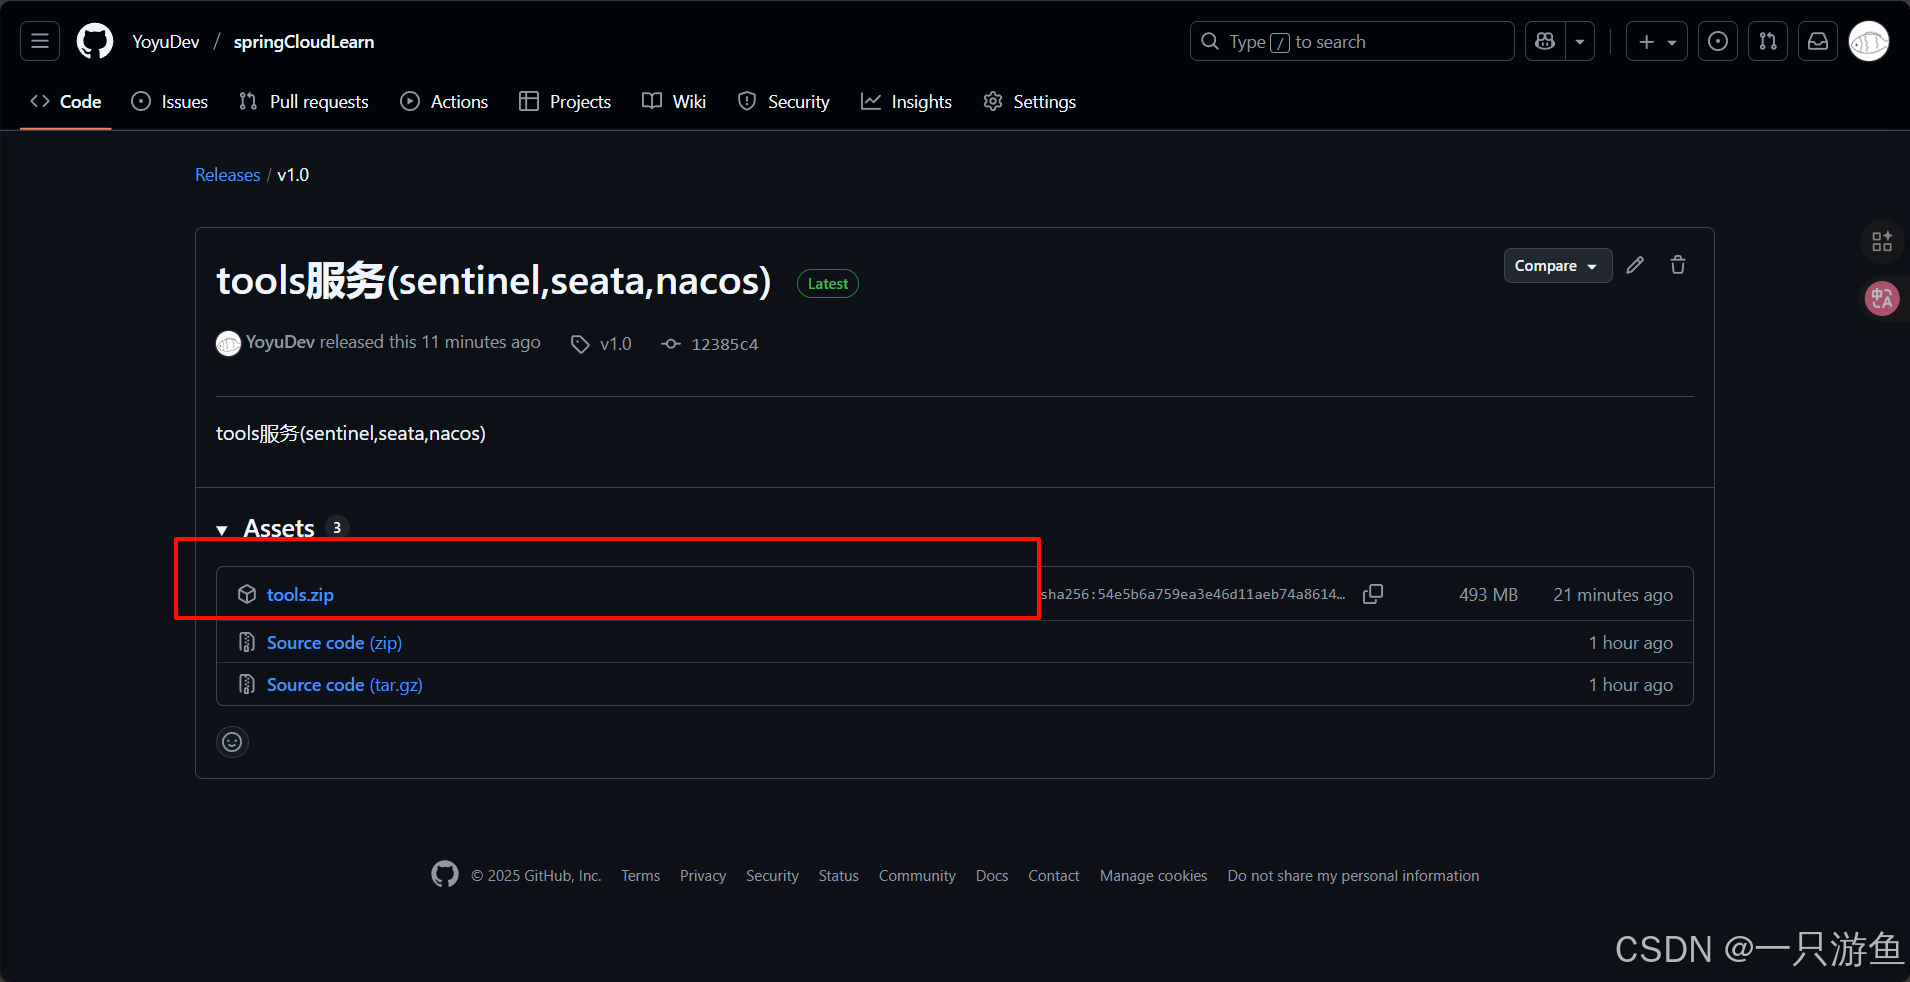
Task: Go to GitHub homepage via Octocat logo
Action: pos(95,41)
